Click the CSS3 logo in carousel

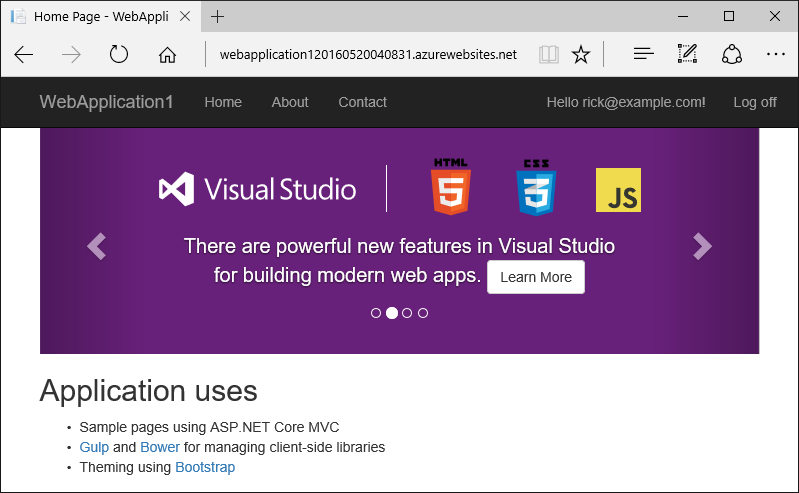536,187
